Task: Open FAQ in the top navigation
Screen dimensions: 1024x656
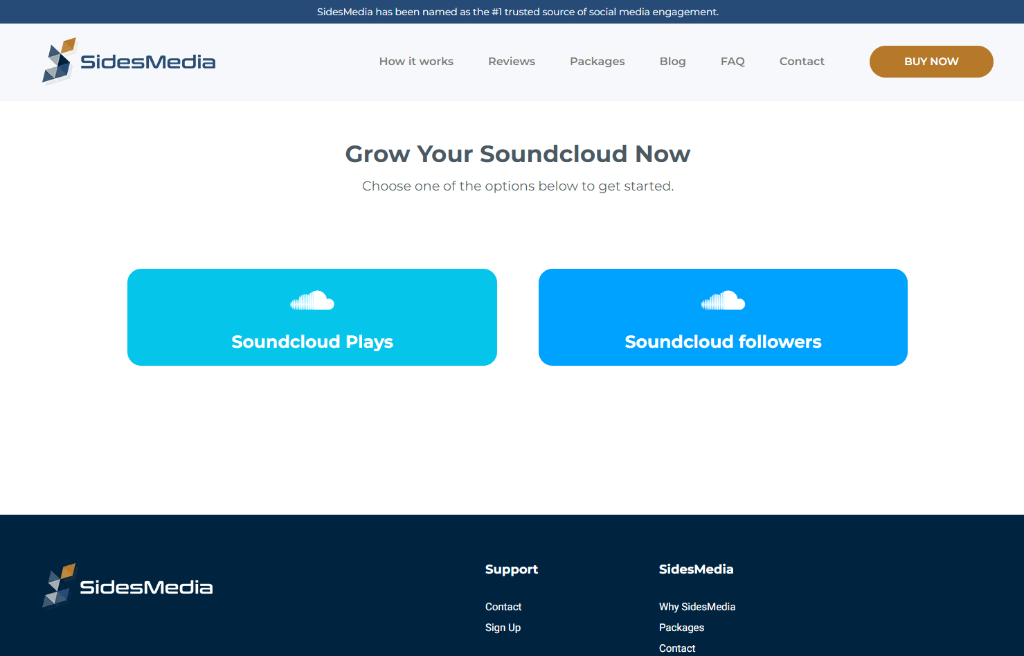Action: tap(732, 61)
